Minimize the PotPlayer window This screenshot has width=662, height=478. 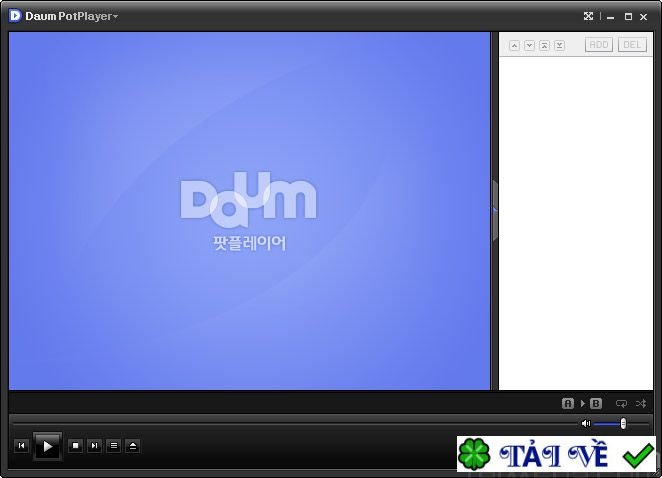tap(610, 17)
